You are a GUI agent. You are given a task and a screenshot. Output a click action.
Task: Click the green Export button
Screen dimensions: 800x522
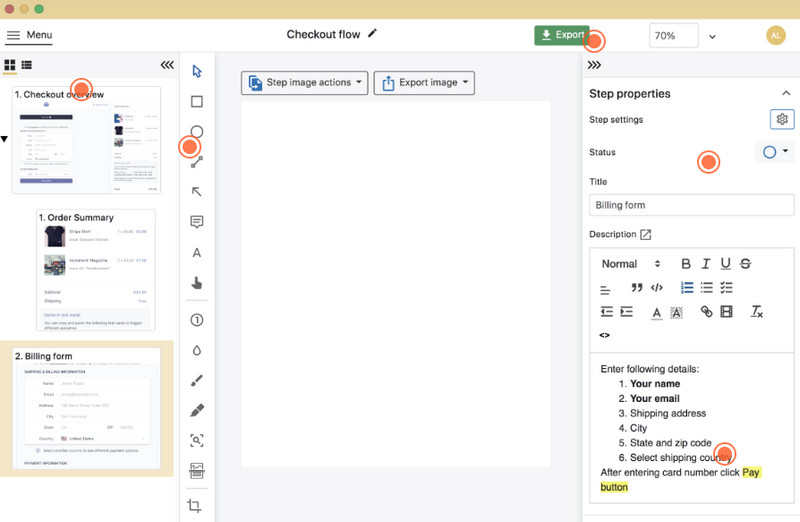(561, 35)
